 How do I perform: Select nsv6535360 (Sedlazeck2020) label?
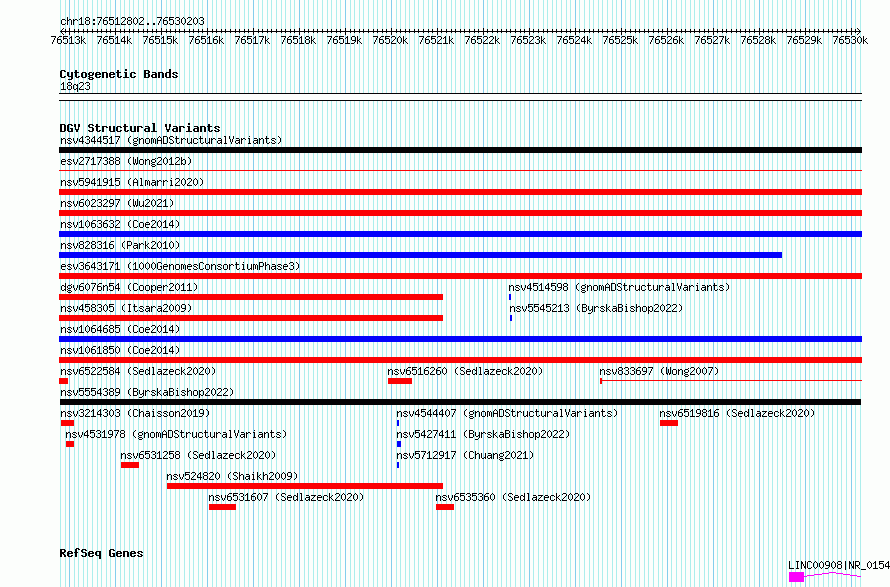pyautogui.click(x=513, y=497)
